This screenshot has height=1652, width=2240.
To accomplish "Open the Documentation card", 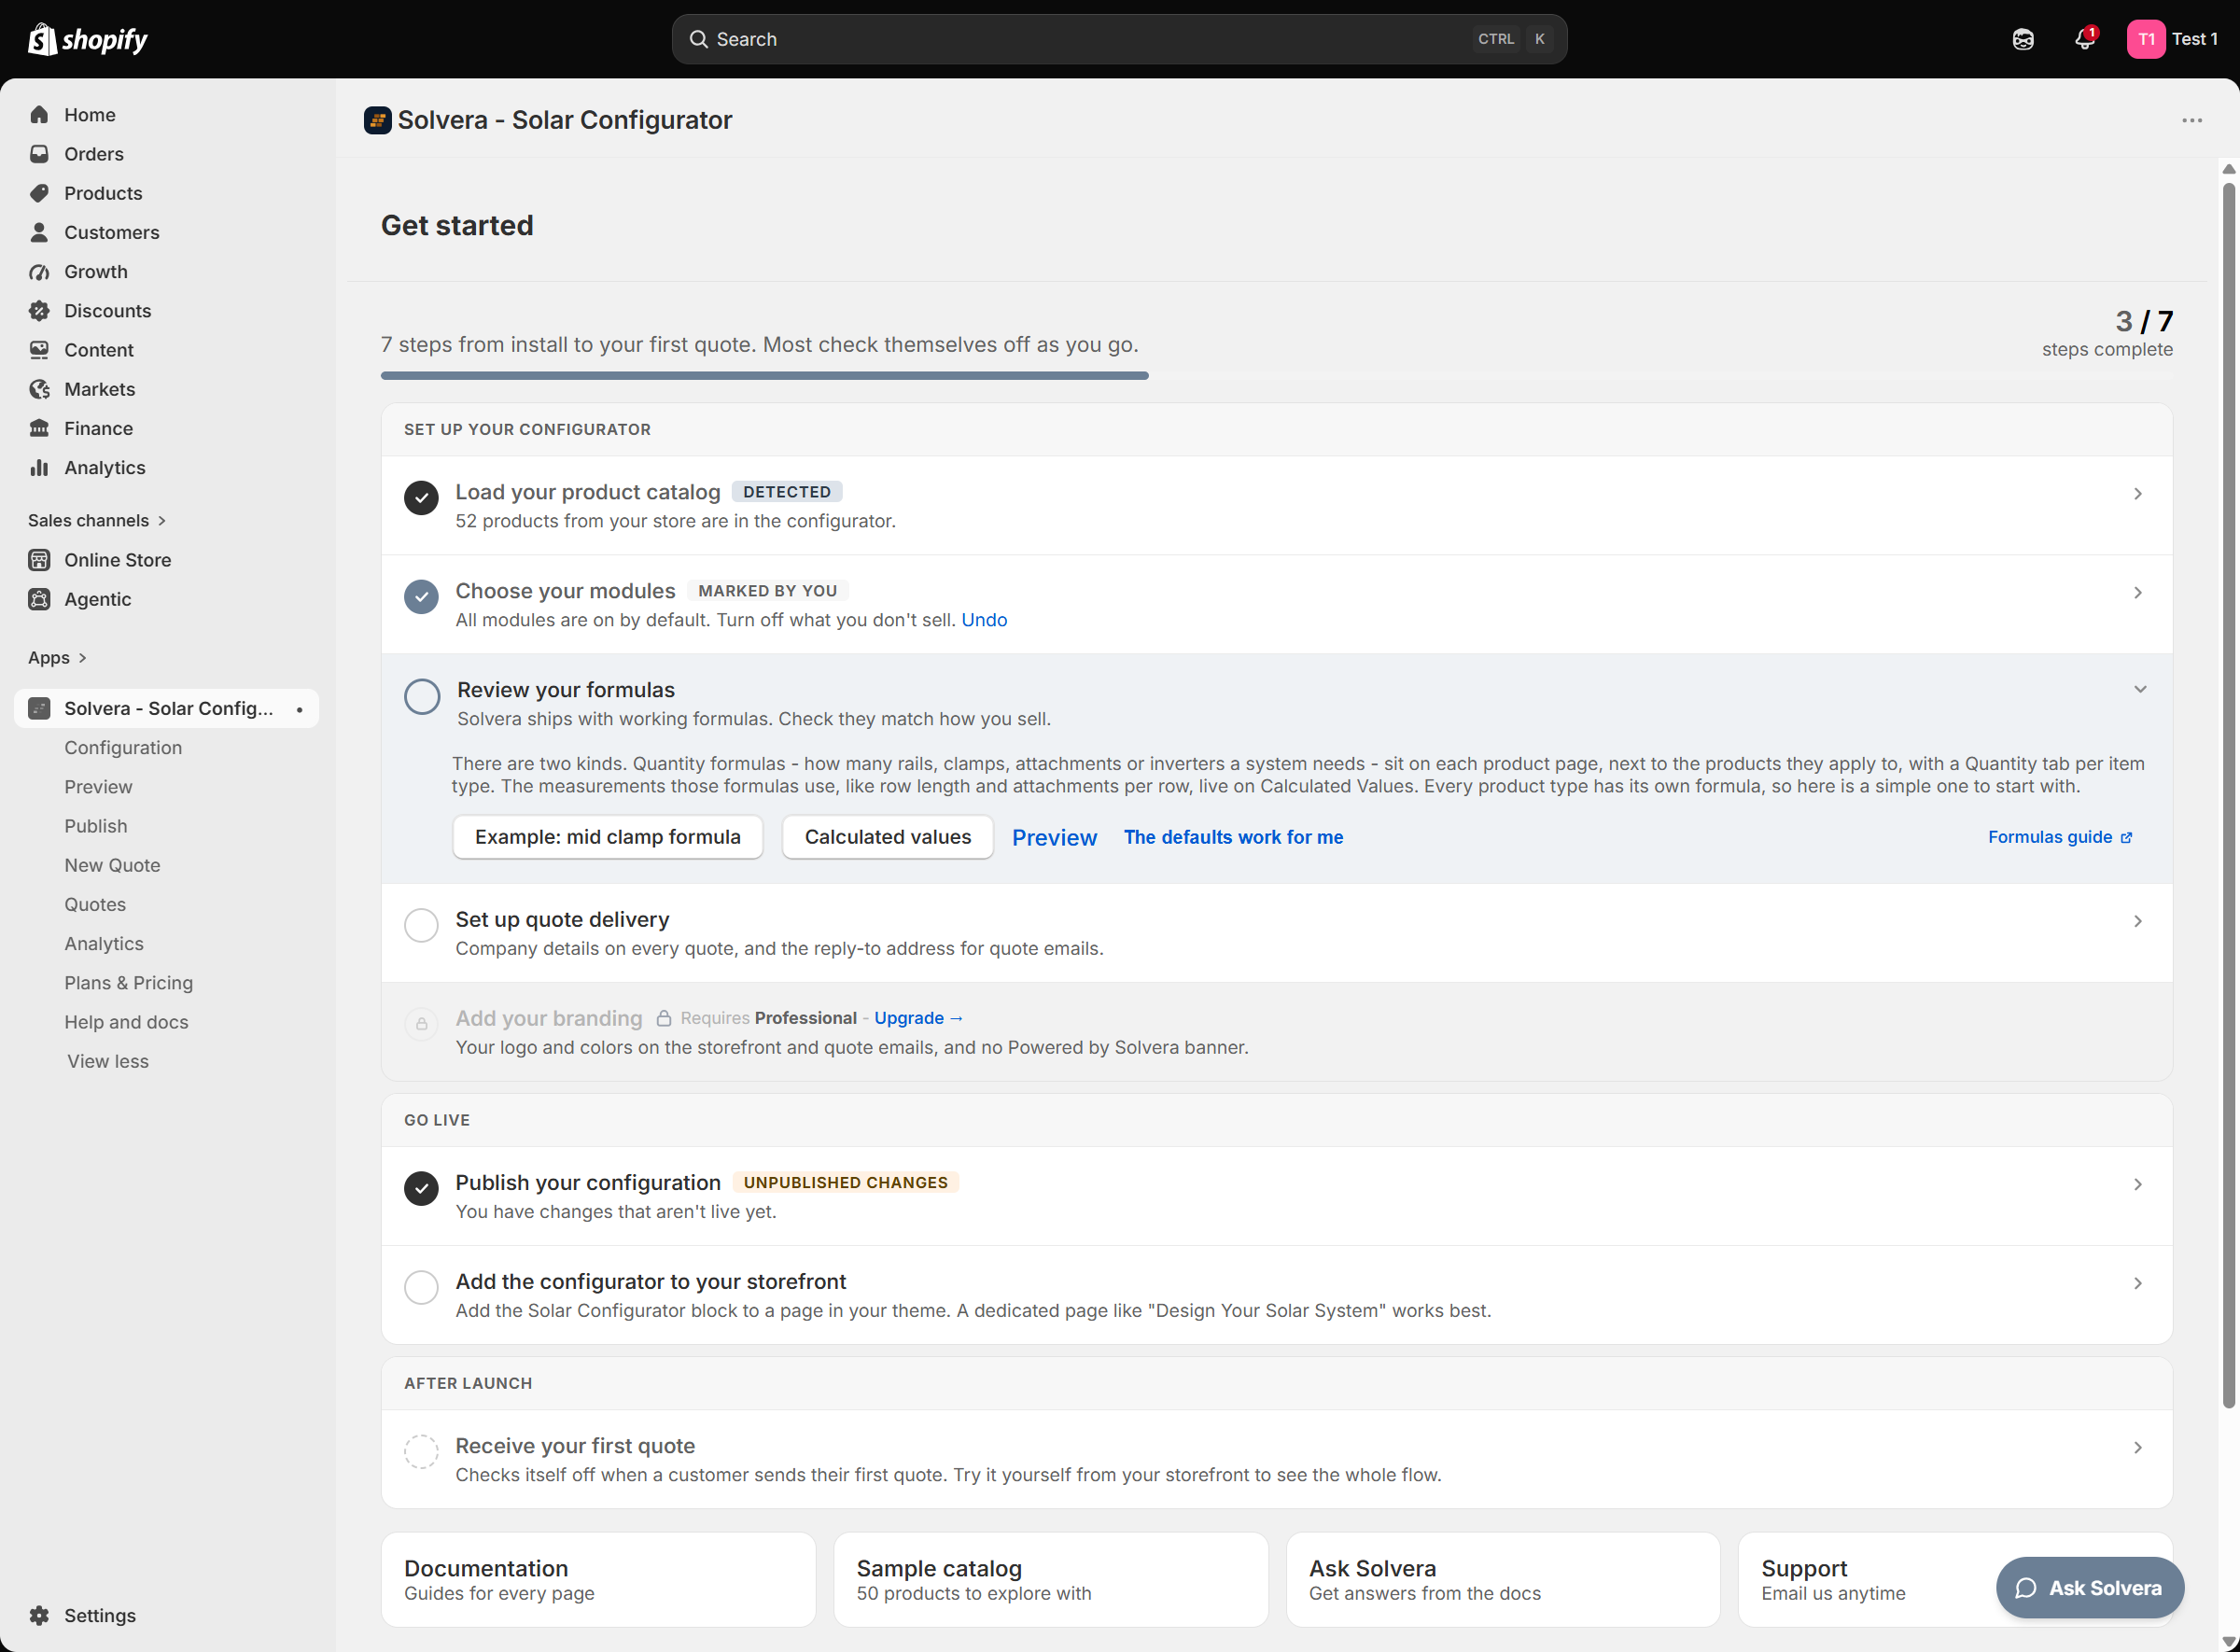I will [x=598, y=1581].
